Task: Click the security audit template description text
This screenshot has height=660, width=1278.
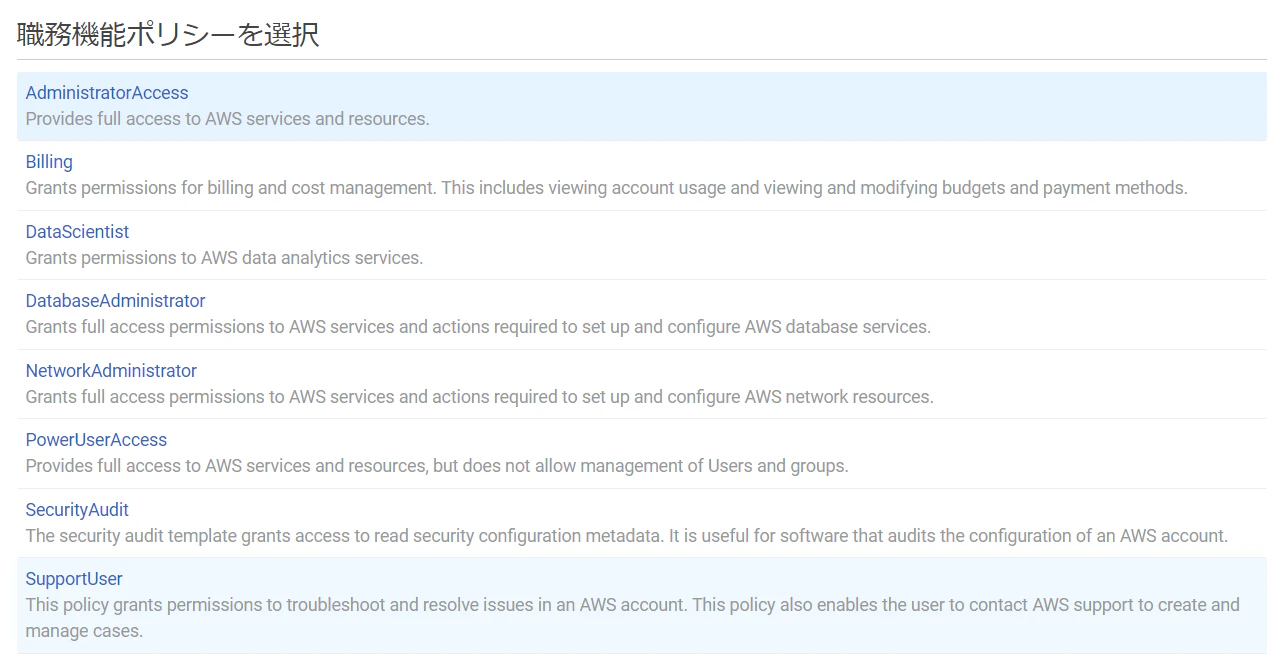Action: click(626, 536)
